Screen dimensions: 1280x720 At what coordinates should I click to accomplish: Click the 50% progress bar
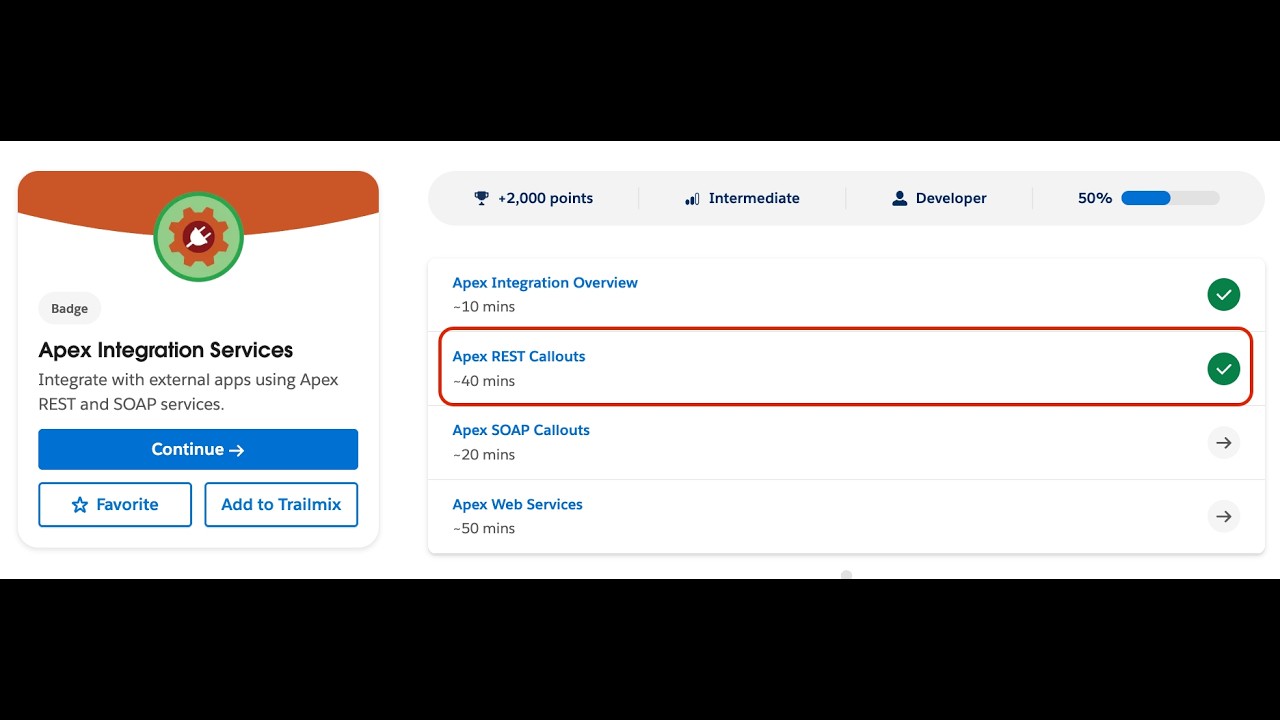pyautogui.click(x=1170, y=198)
